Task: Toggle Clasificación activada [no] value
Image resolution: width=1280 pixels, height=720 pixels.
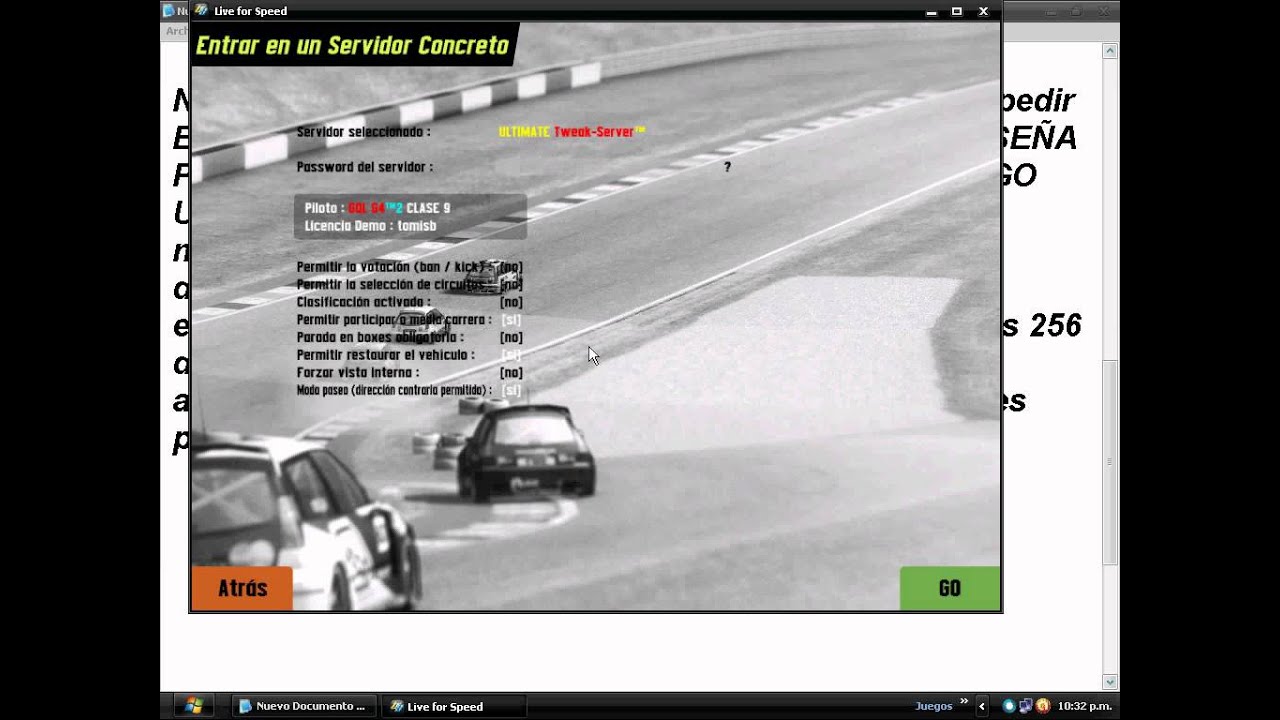Action: click(x=511, y=302)
